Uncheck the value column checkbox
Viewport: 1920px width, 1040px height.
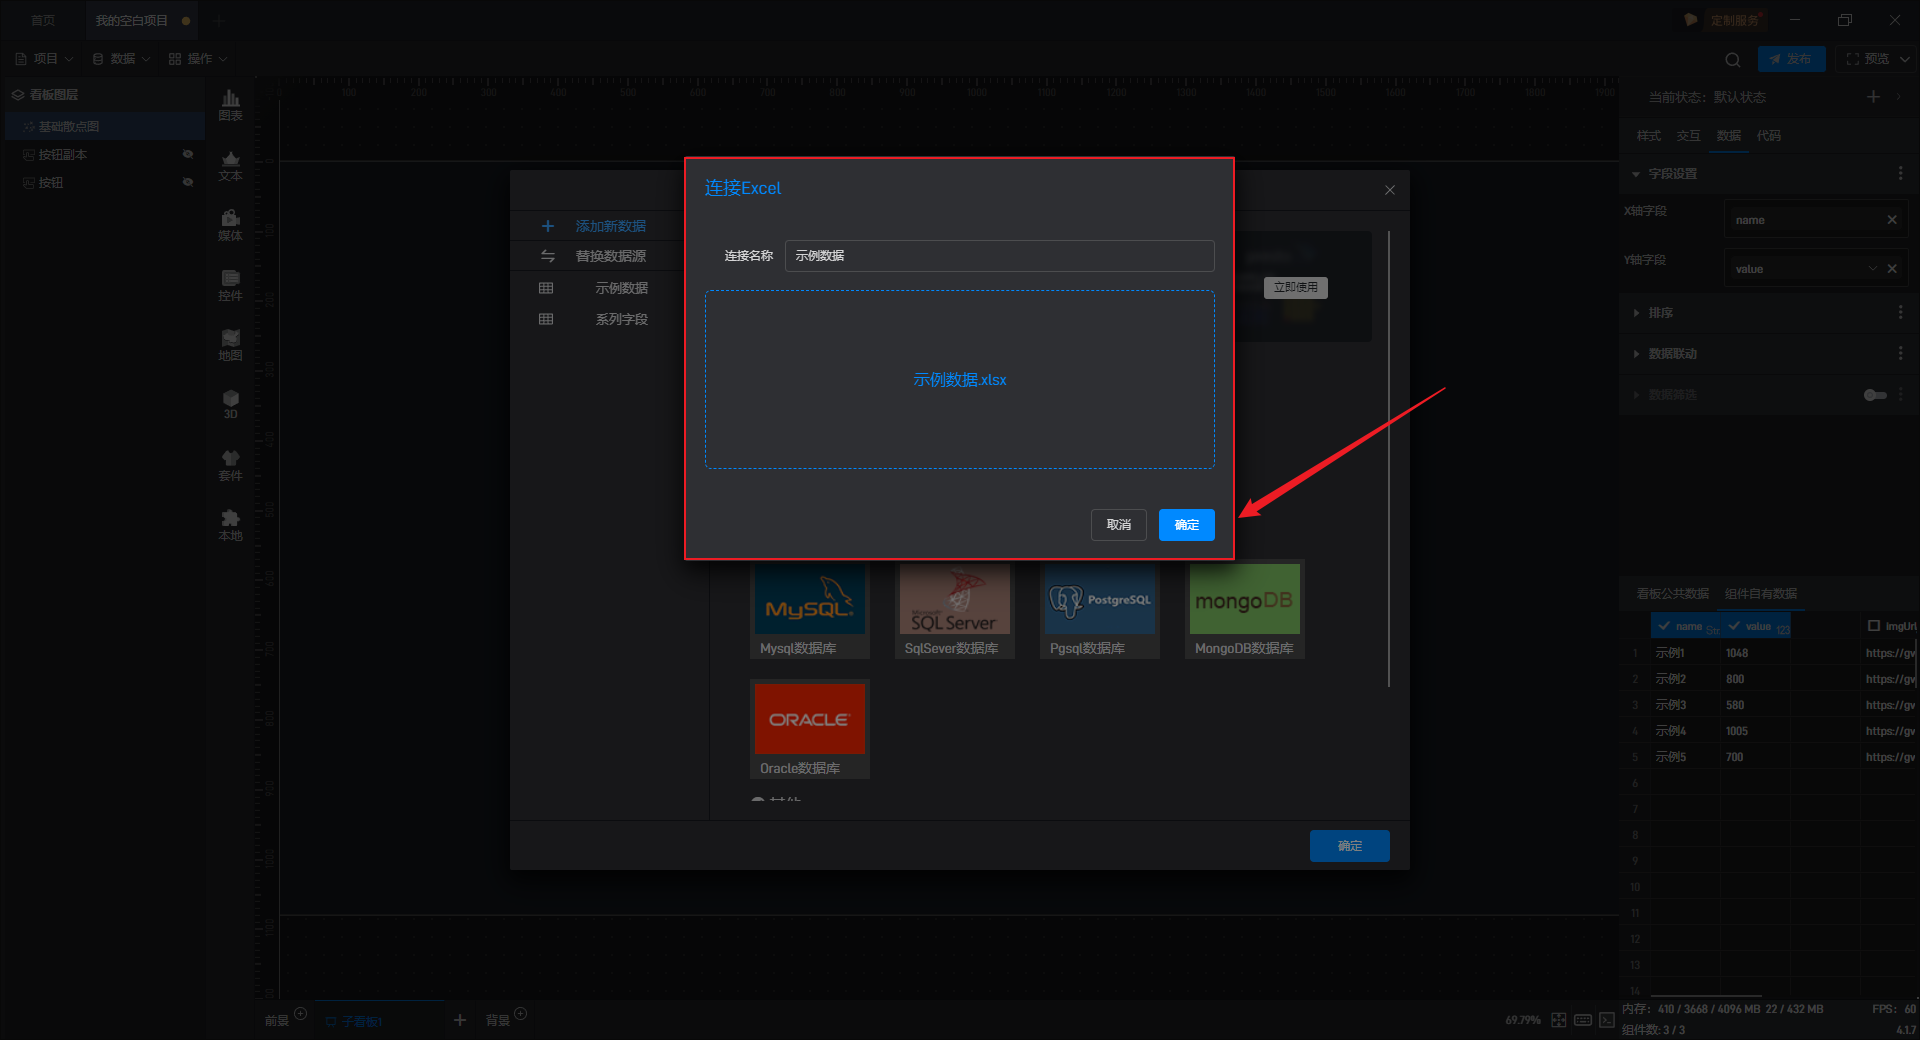coord(1734,626)
